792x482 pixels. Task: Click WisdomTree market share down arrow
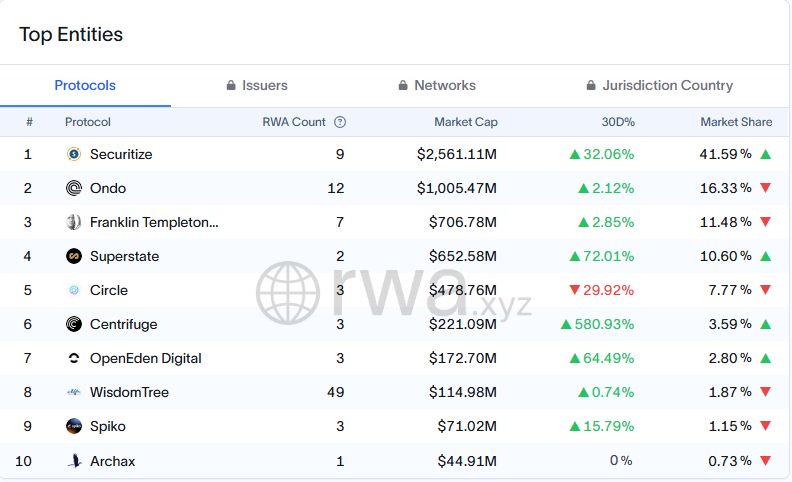pos(766,392)
